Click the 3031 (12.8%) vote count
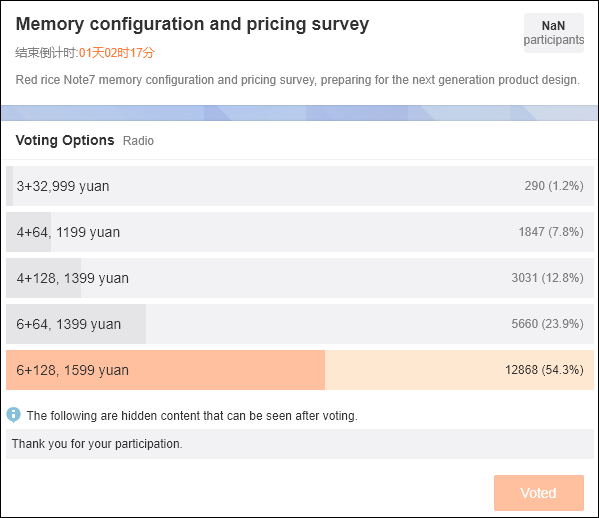599x518 pixels. click(x=547, y=278)
